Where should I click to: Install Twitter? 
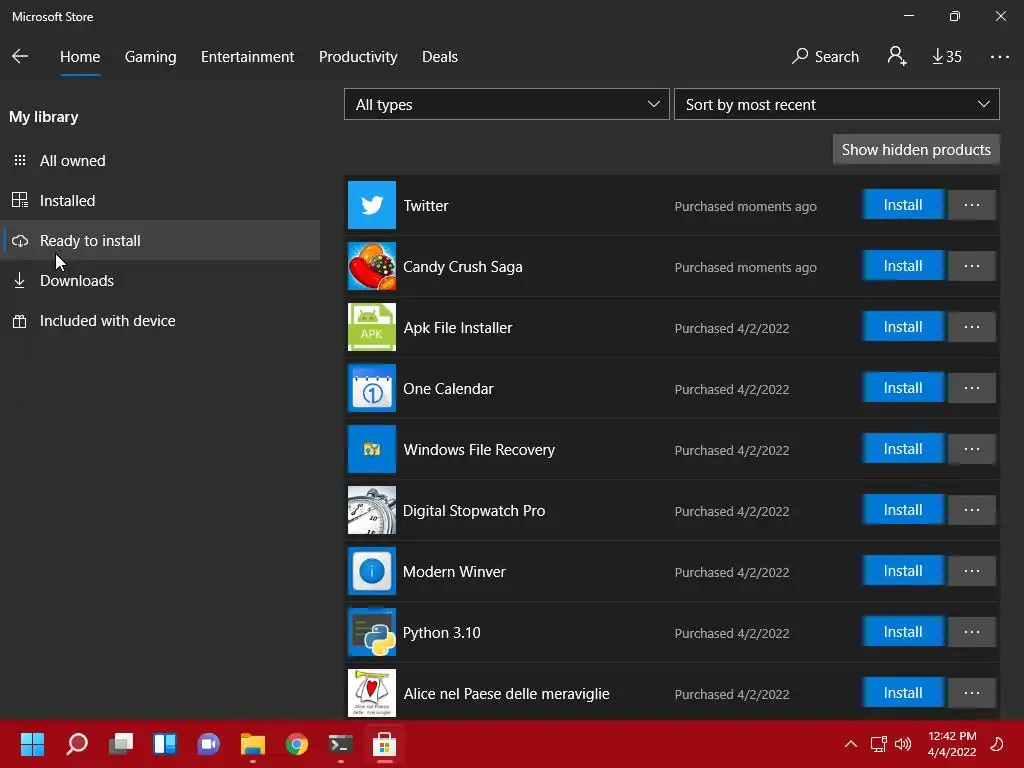click(x=903, y=205)
